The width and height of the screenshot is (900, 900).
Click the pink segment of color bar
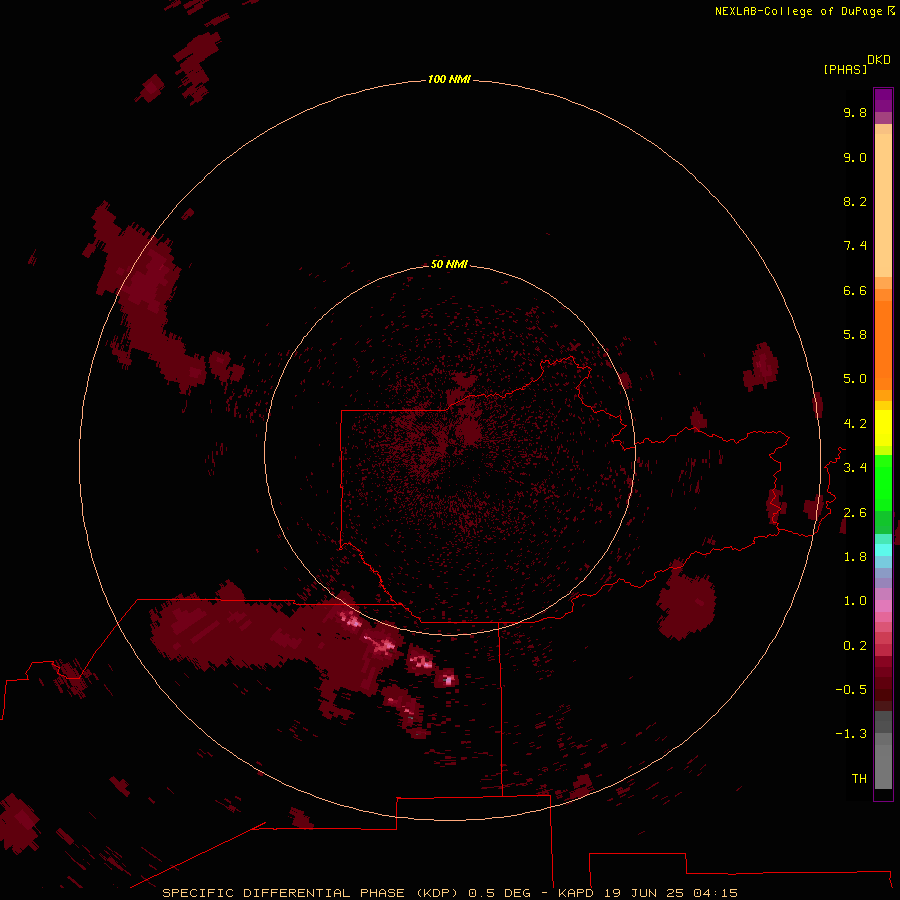click(883, 606)
